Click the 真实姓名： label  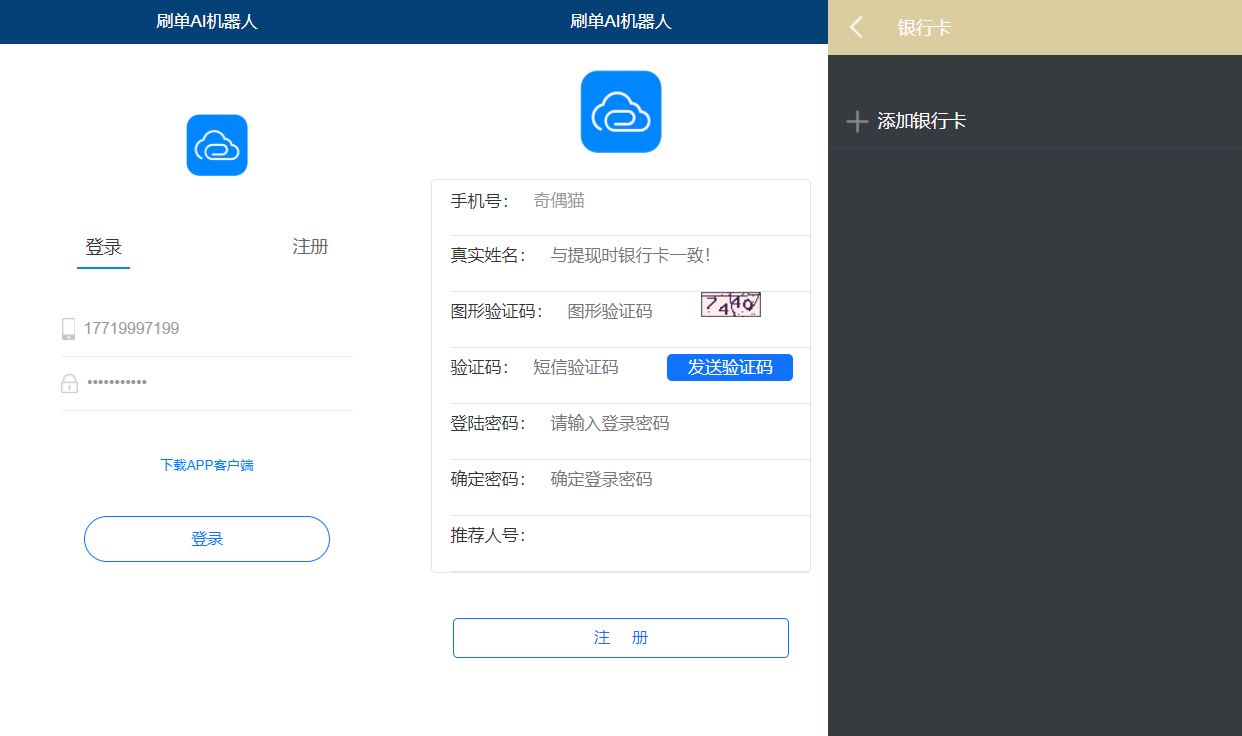489,256
